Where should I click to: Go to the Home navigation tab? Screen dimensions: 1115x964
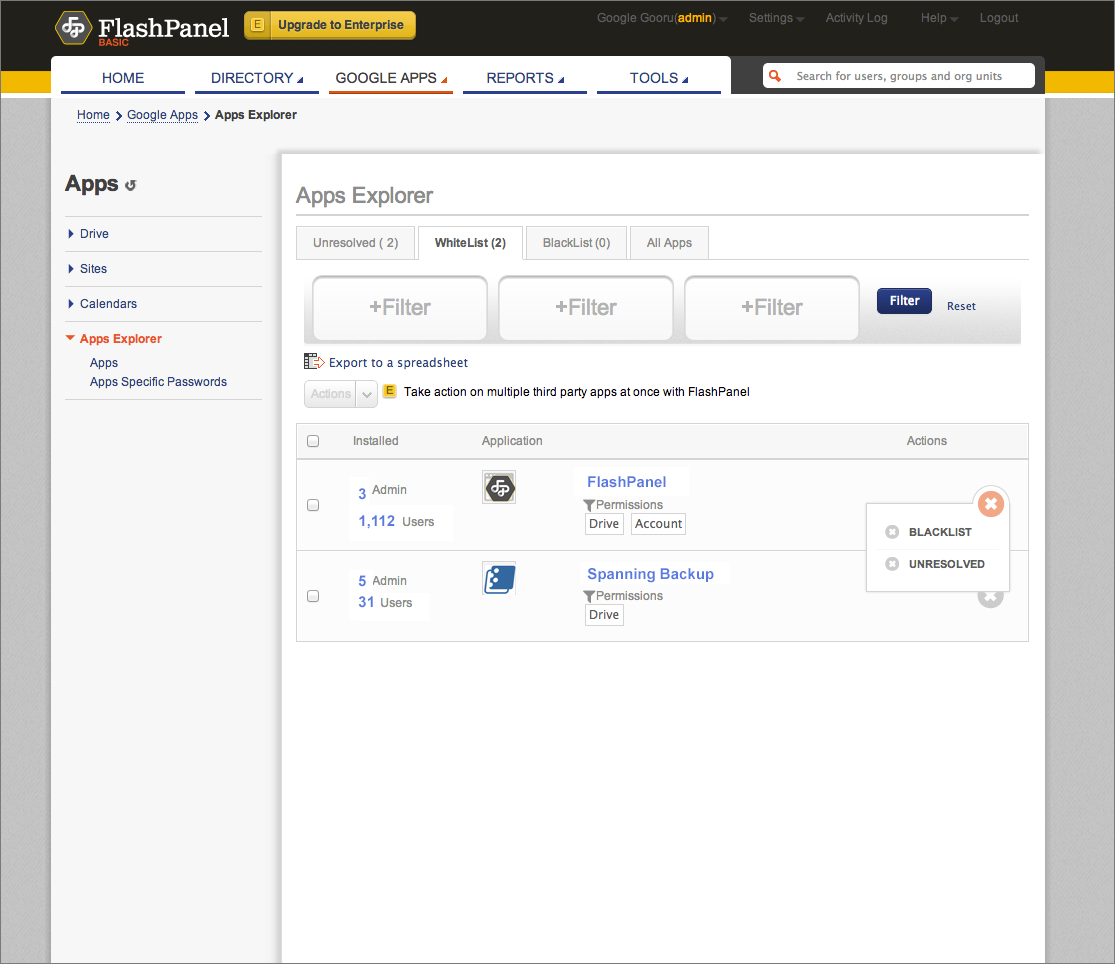point(123,78)
